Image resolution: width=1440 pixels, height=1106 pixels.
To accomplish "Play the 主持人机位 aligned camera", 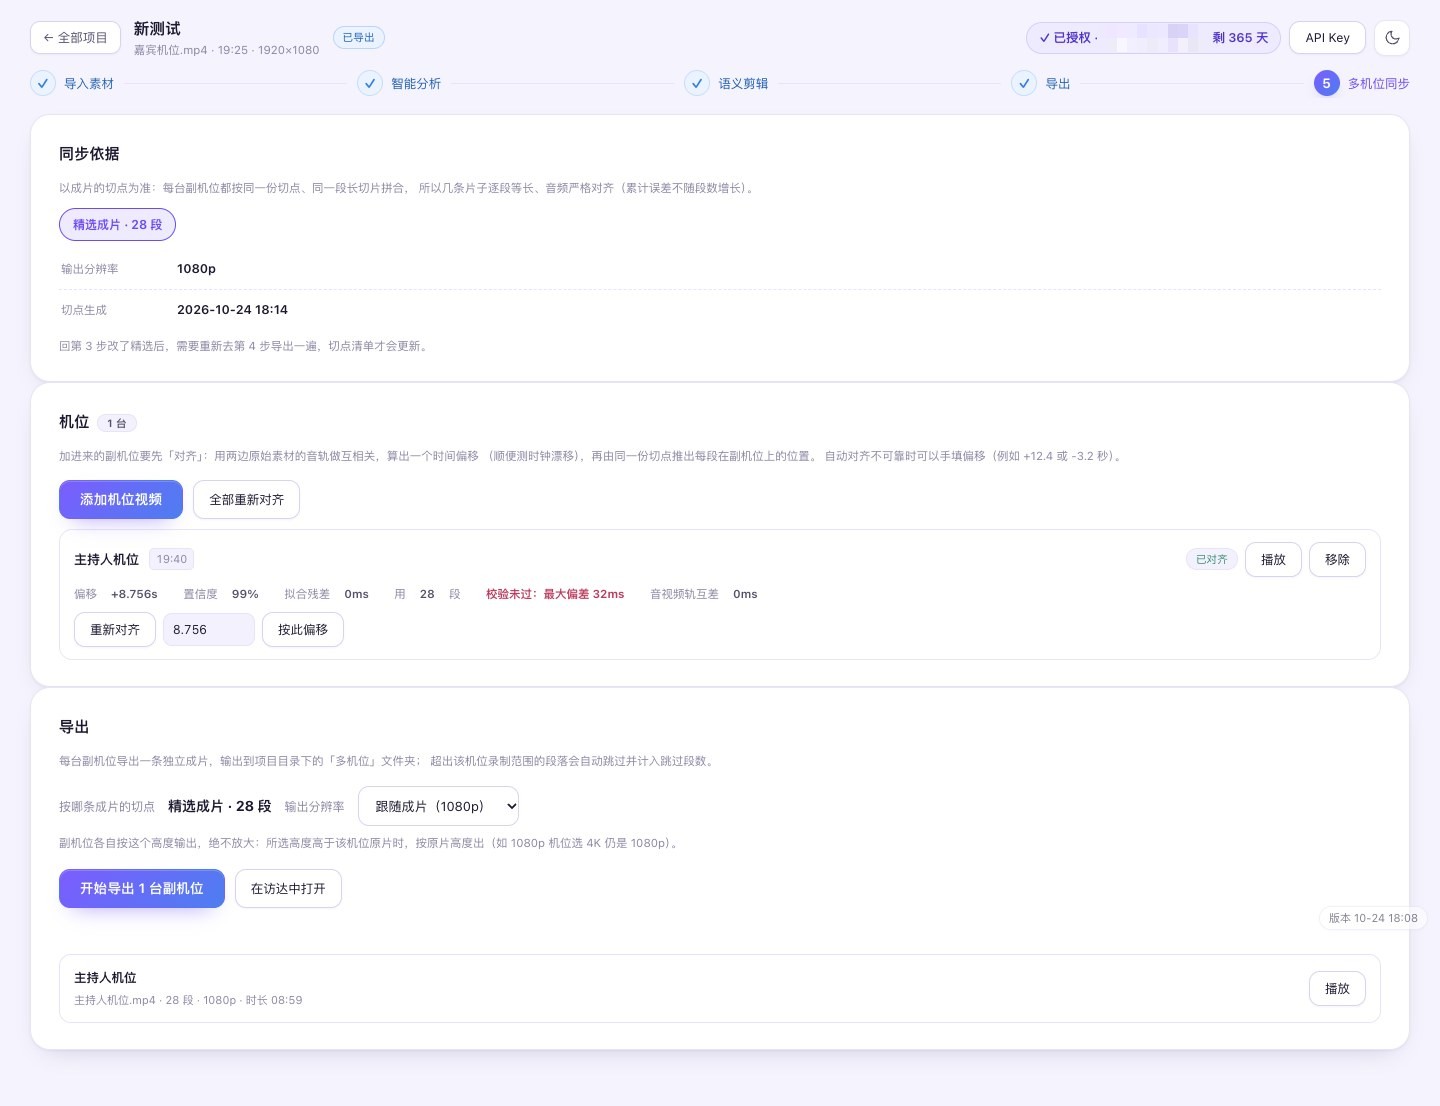I will 1273,560.
